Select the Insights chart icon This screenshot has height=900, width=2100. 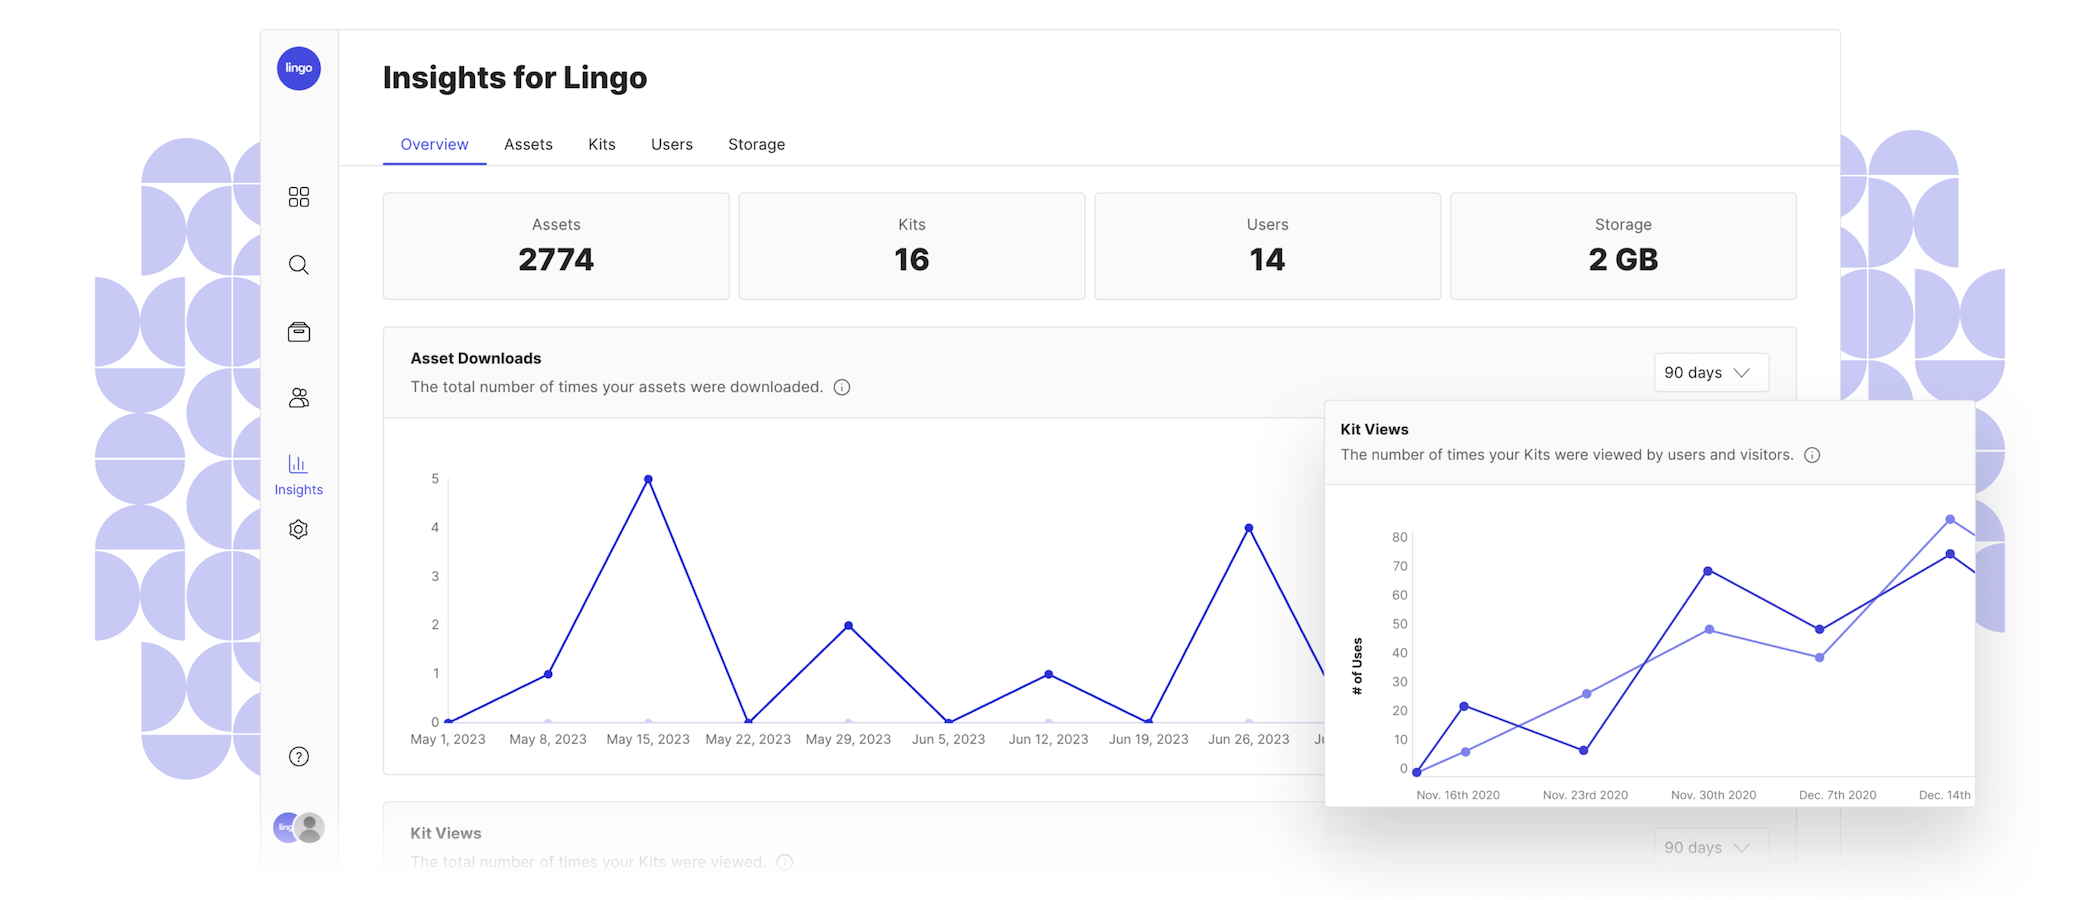click(298, 463)
